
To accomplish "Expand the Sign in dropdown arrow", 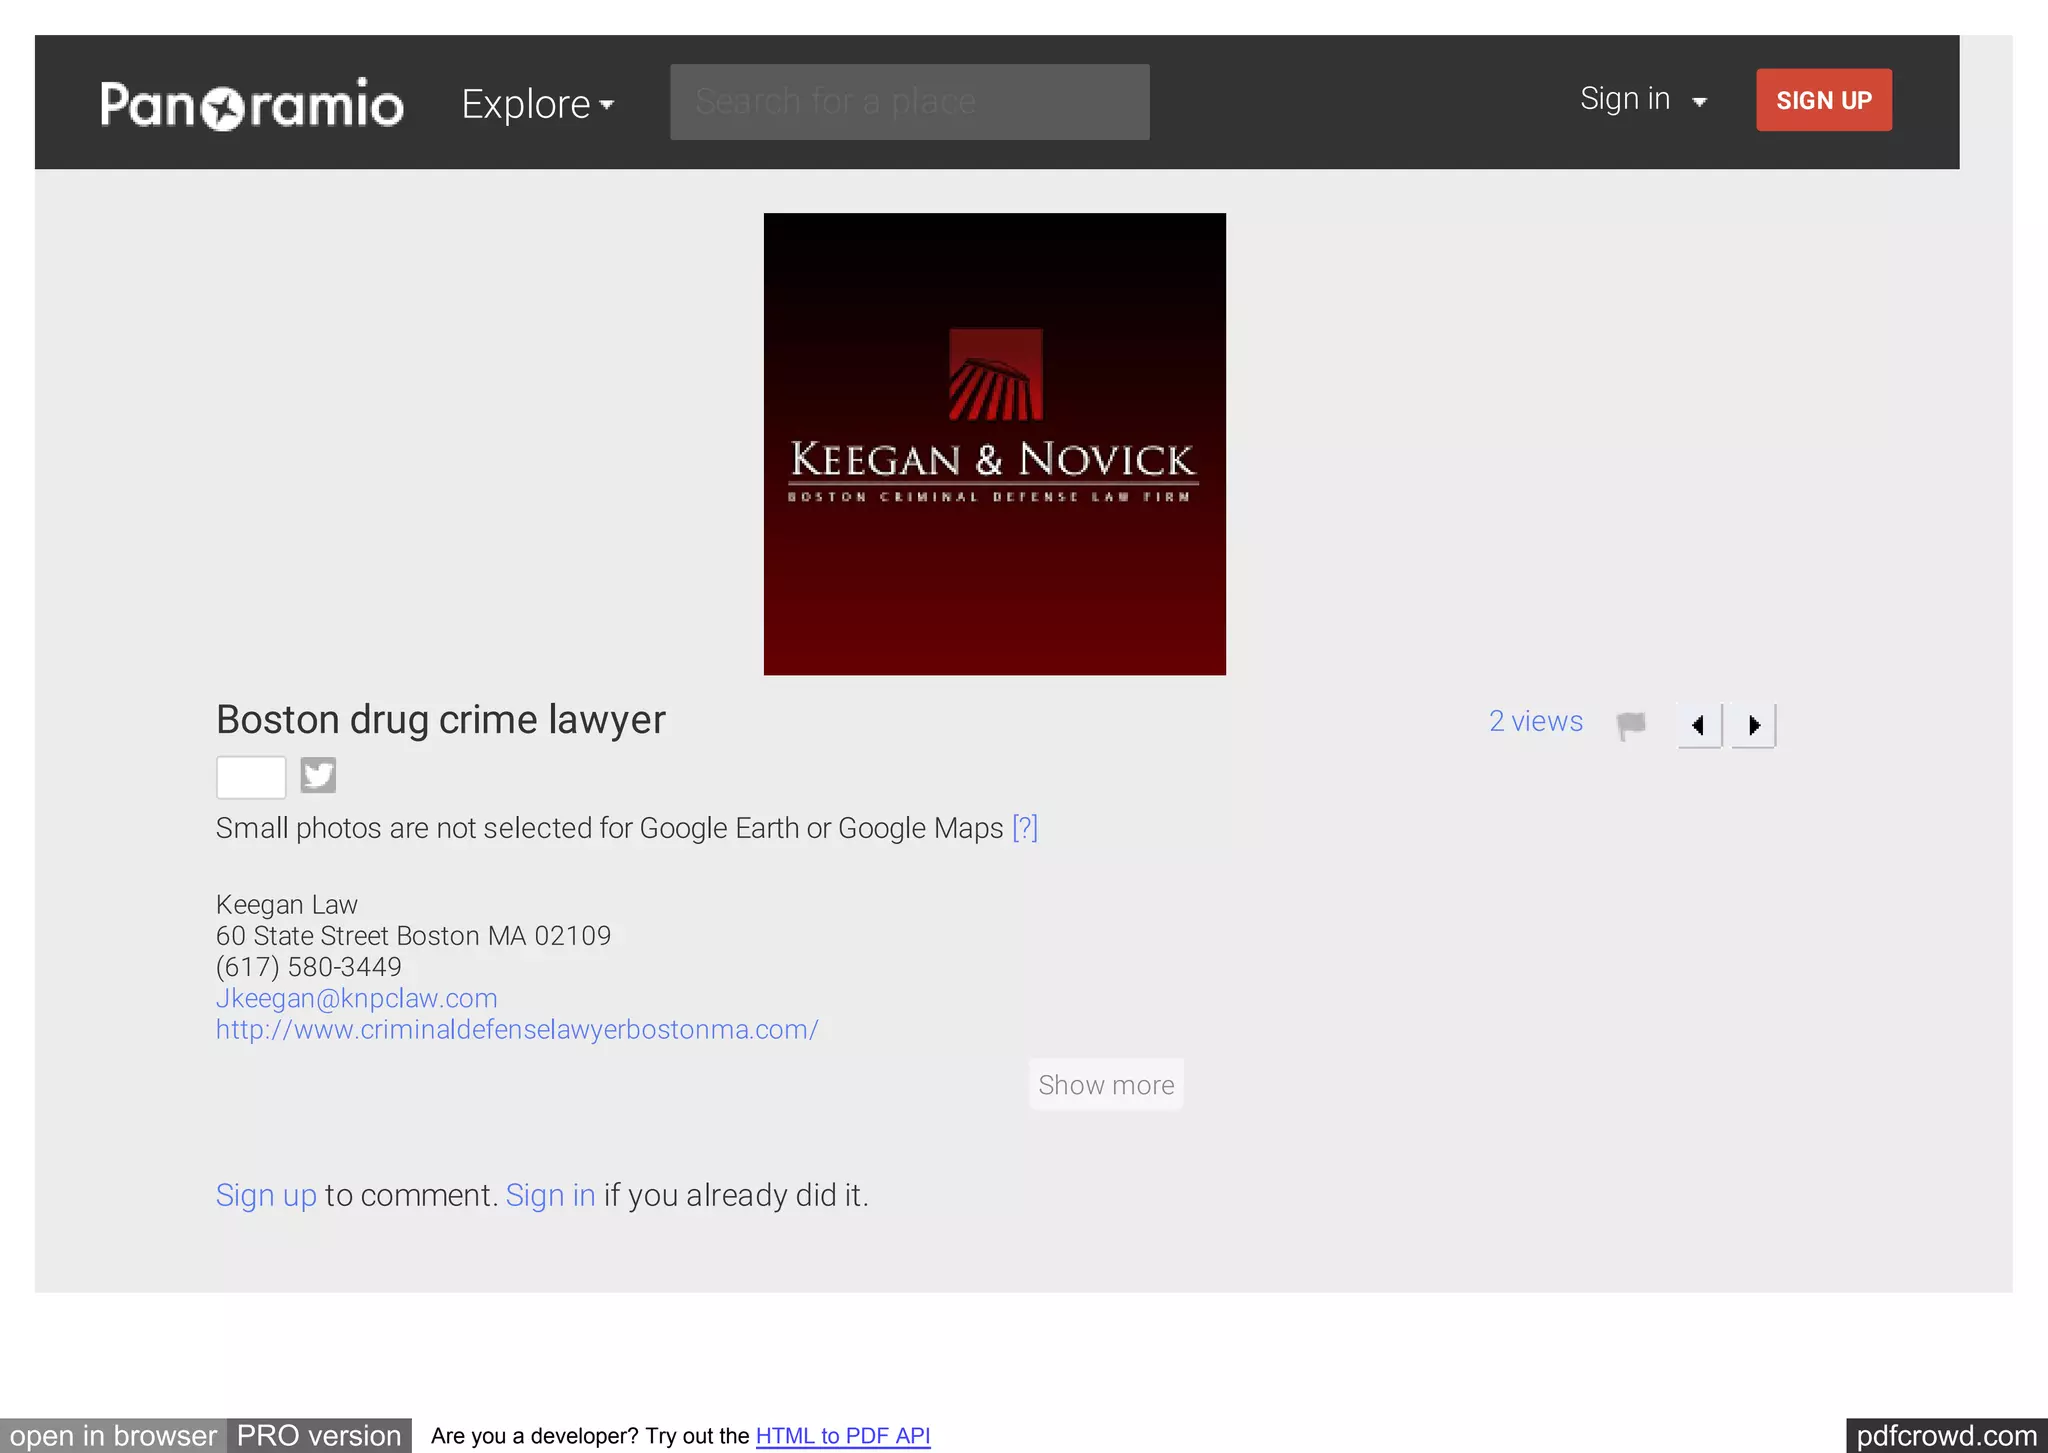I will 1699,101.
